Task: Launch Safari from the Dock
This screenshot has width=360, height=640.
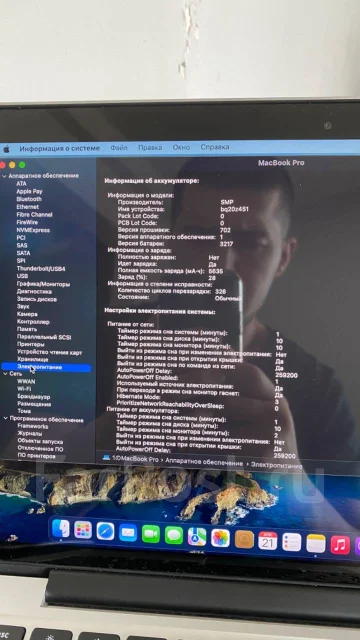Action: click(x=105, y=531)
